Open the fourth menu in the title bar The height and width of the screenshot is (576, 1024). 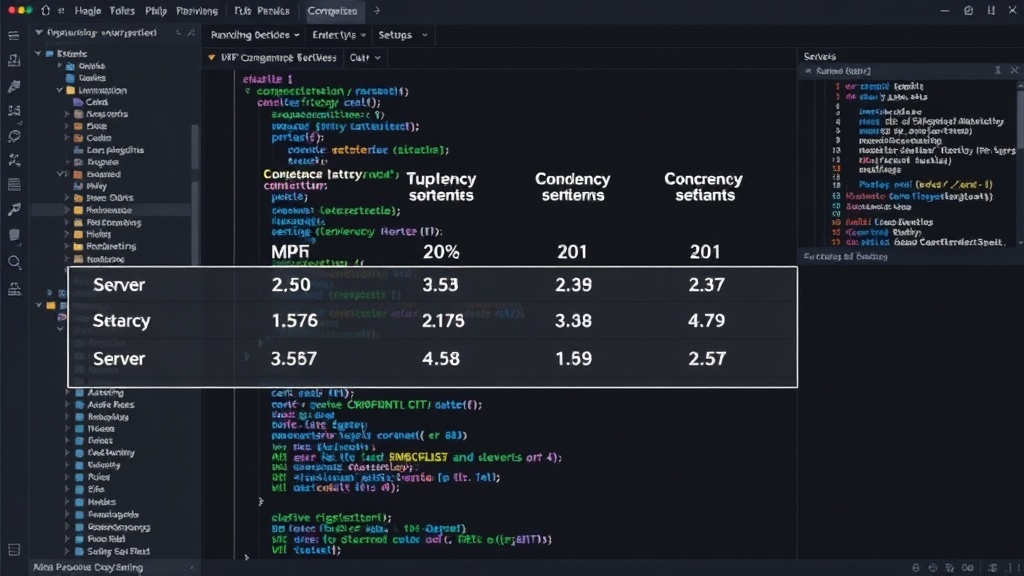(x=197, y=10)
